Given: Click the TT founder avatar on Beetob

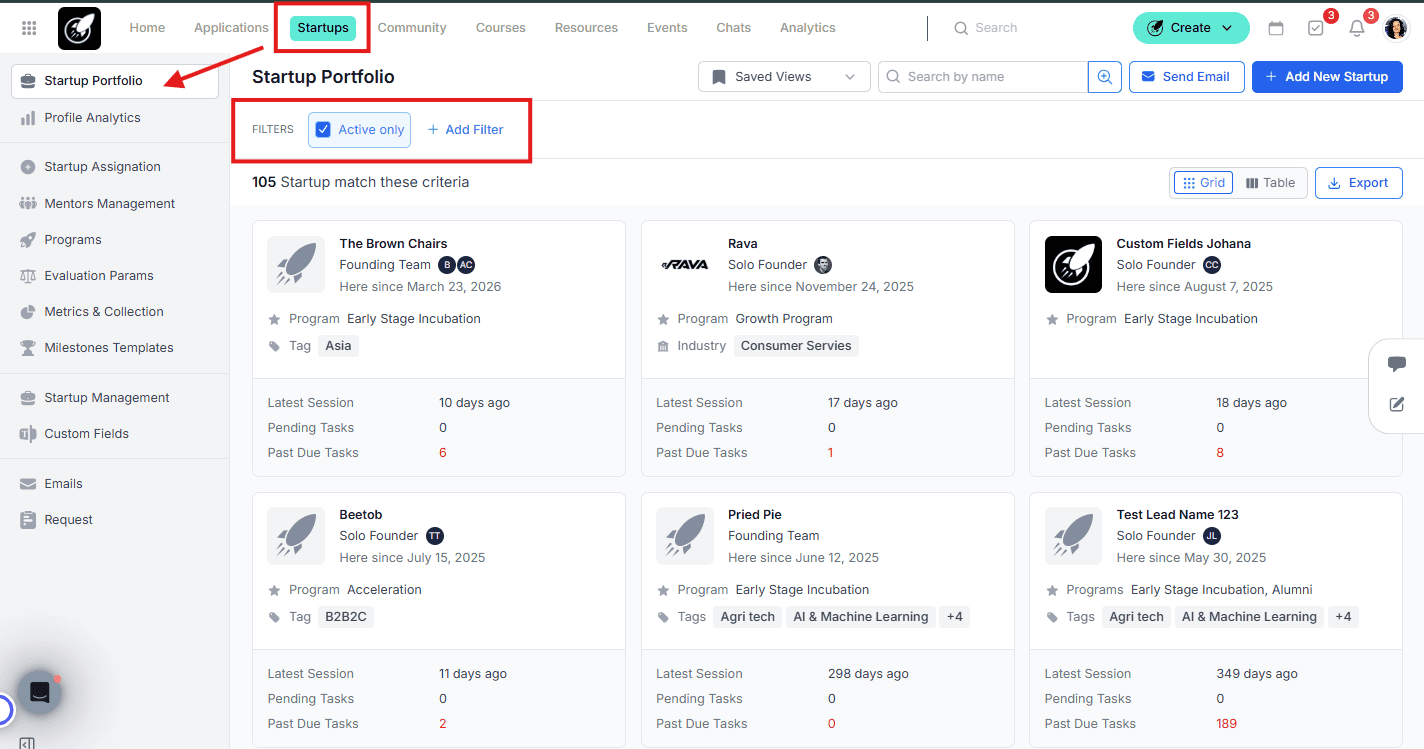Looking at the screenshot, I should (x=435, y=536).
